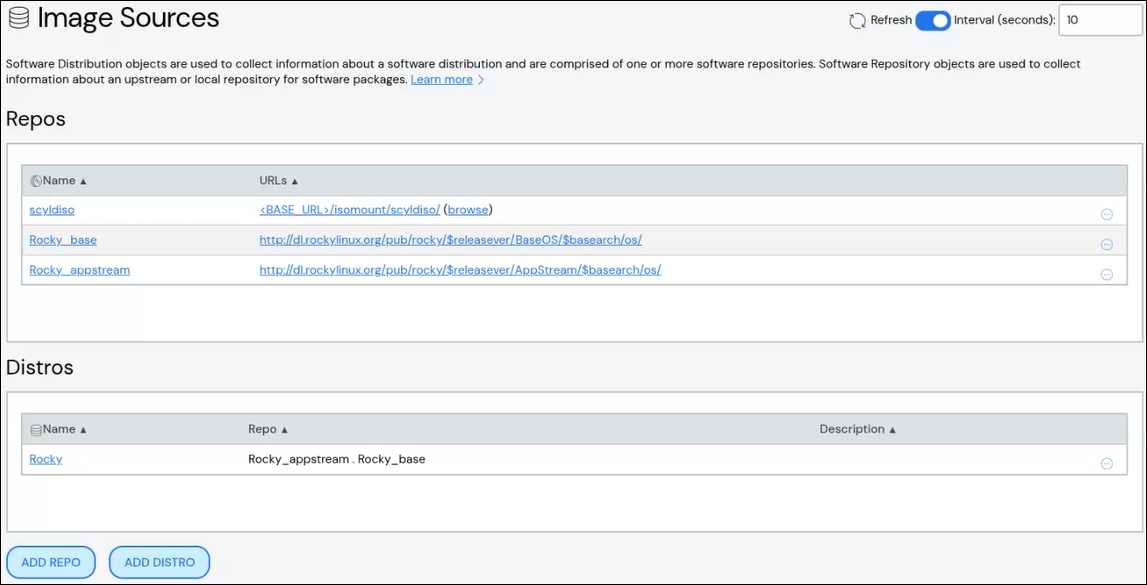Click the chevron arrow after Learn more
Image resolution: width=1147 pixels, height=585 pixels.
[x=482, y=79]
